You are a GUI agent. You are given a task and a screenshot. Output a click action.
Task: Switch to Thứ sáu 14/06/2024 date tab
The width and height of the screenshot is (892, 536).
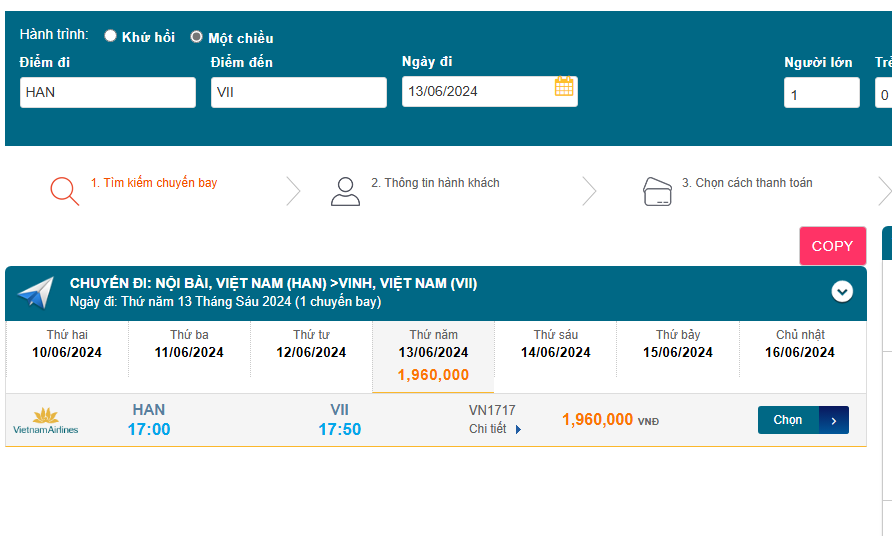point(555,344)
